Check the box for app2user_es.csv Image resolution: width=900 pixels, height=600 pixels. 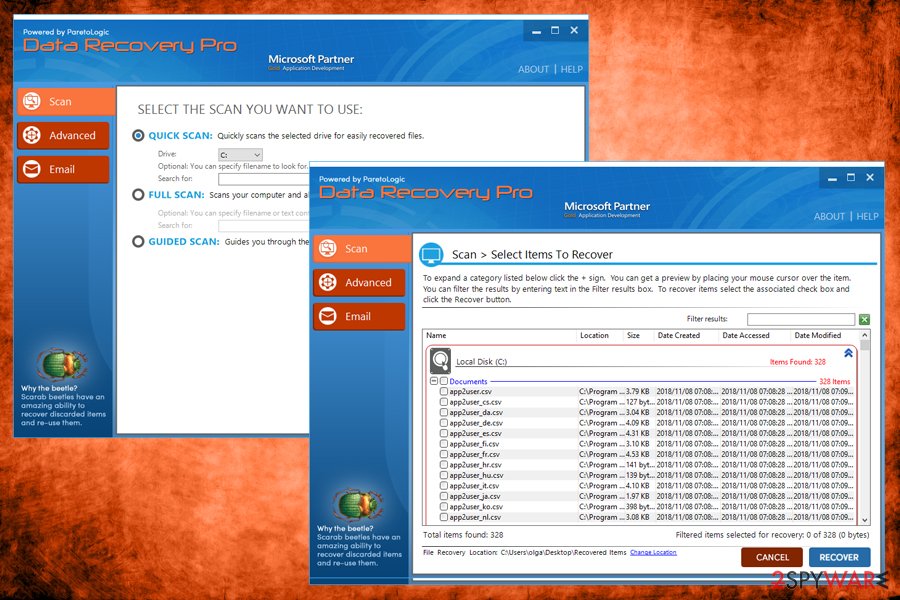444,433
